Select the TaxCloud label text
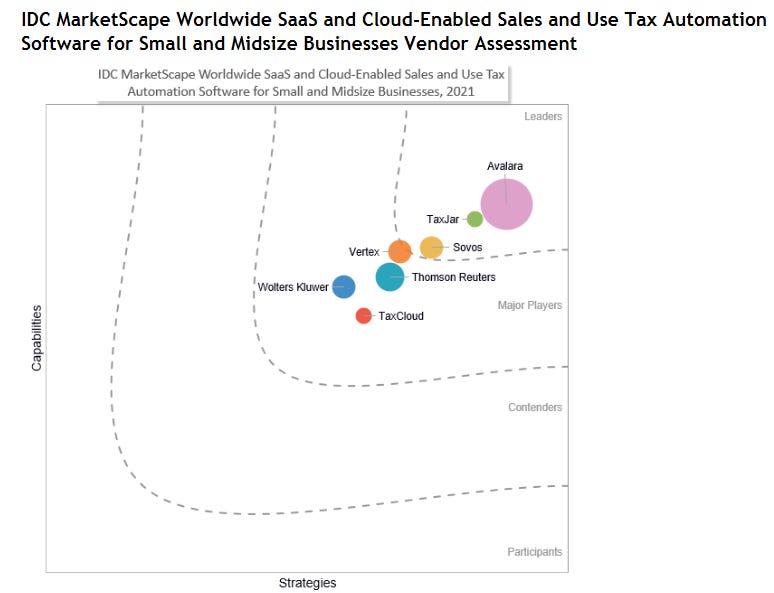 [401, 316]
